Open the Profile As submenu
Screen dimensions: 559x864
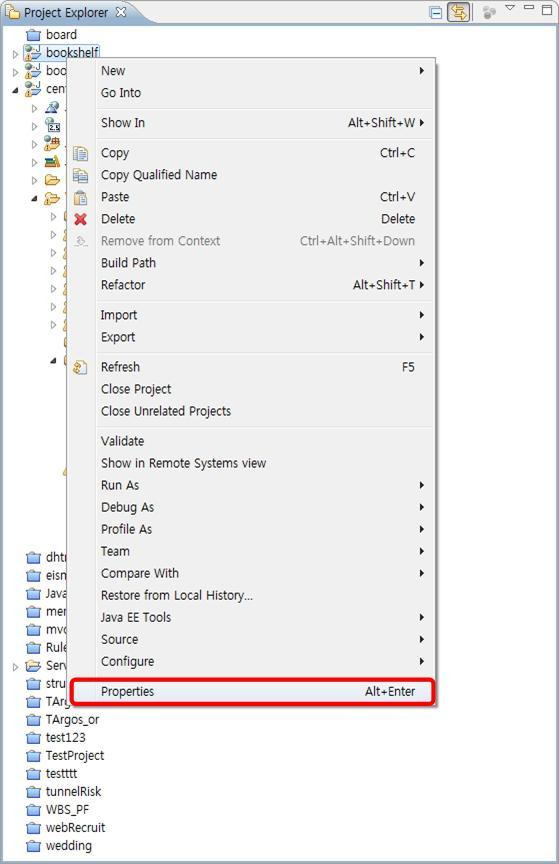[251, 530]
